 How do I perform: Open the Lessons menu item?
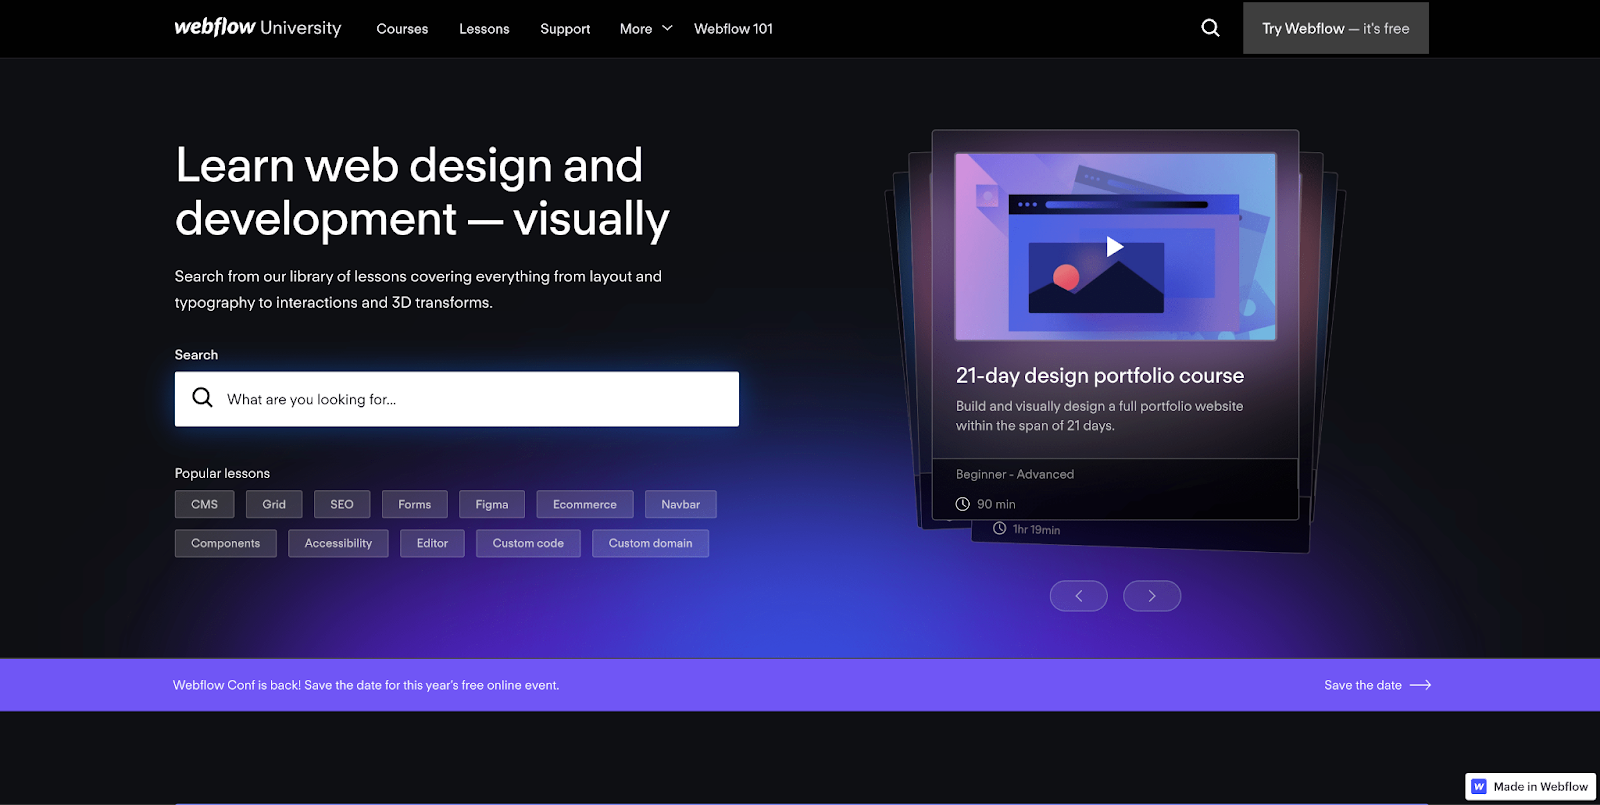coord(484,29)
